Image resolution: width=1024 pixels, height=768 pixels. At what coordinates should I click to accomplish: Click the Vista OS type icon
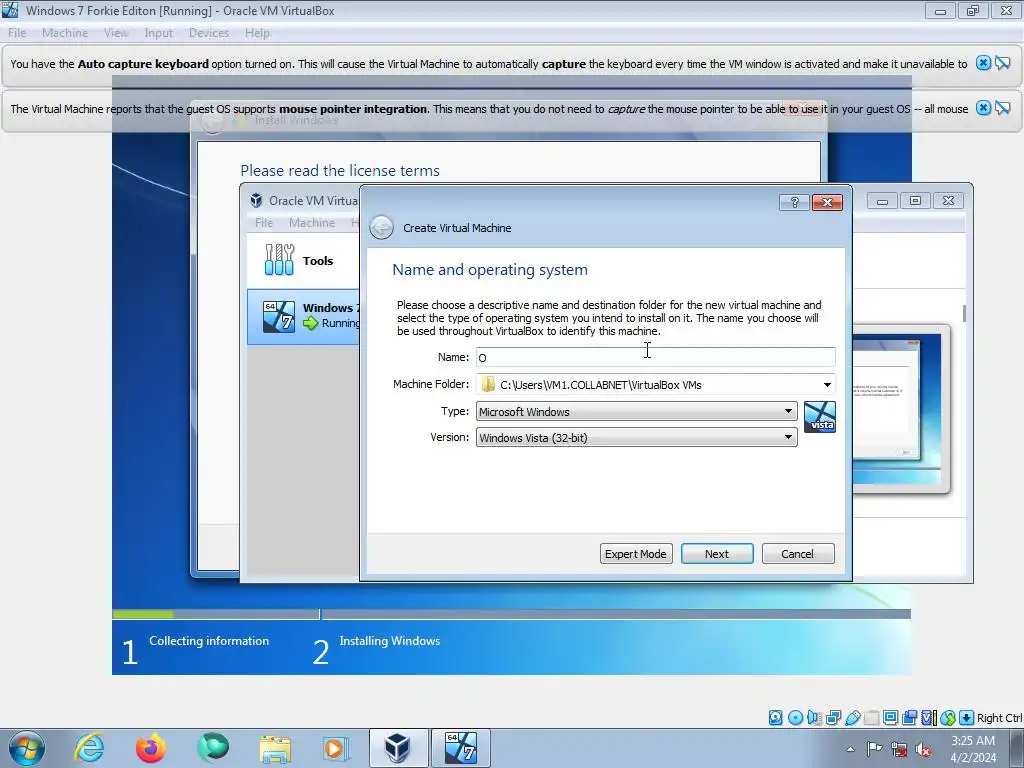point(820,417)
